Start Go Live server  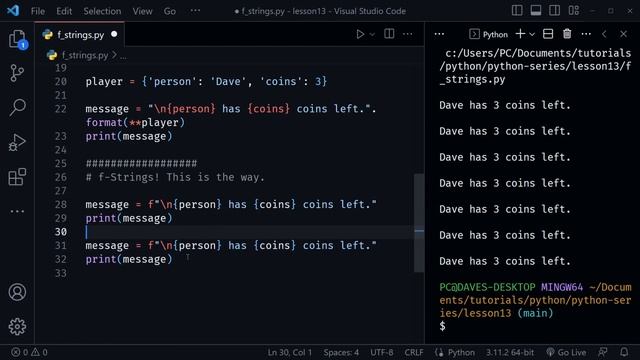pyautogui.click(x=566, y=352)
